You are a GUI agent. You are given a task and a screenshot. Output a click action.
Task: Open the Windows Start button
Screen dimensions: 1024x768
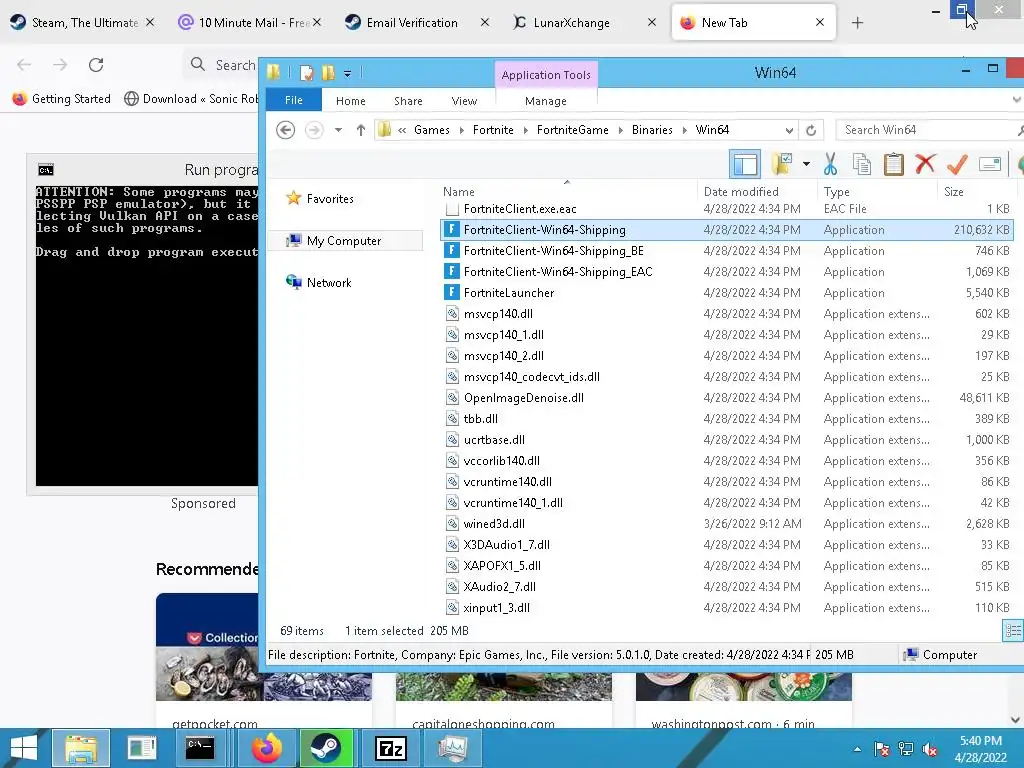coord(24,748)
